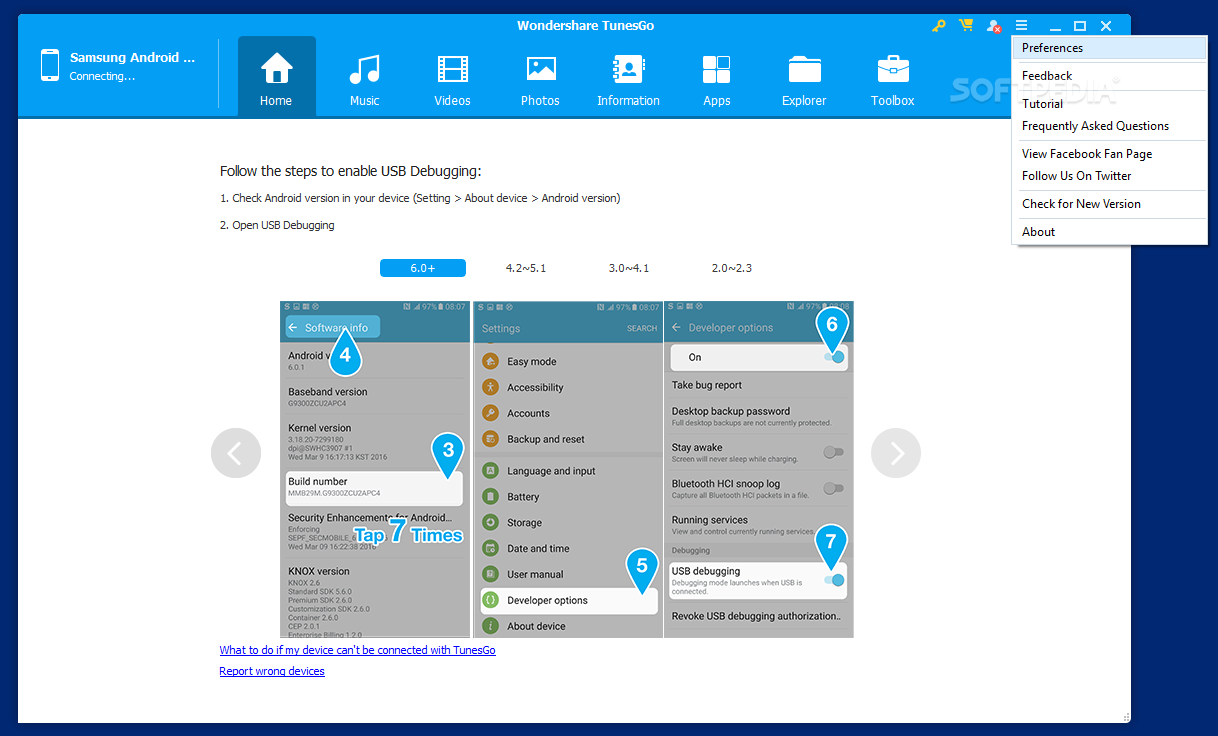This screenshot has width=1218, height=736.
Task: Choose Follow Us On Twitter
Action: click(x=1109, y=176)
